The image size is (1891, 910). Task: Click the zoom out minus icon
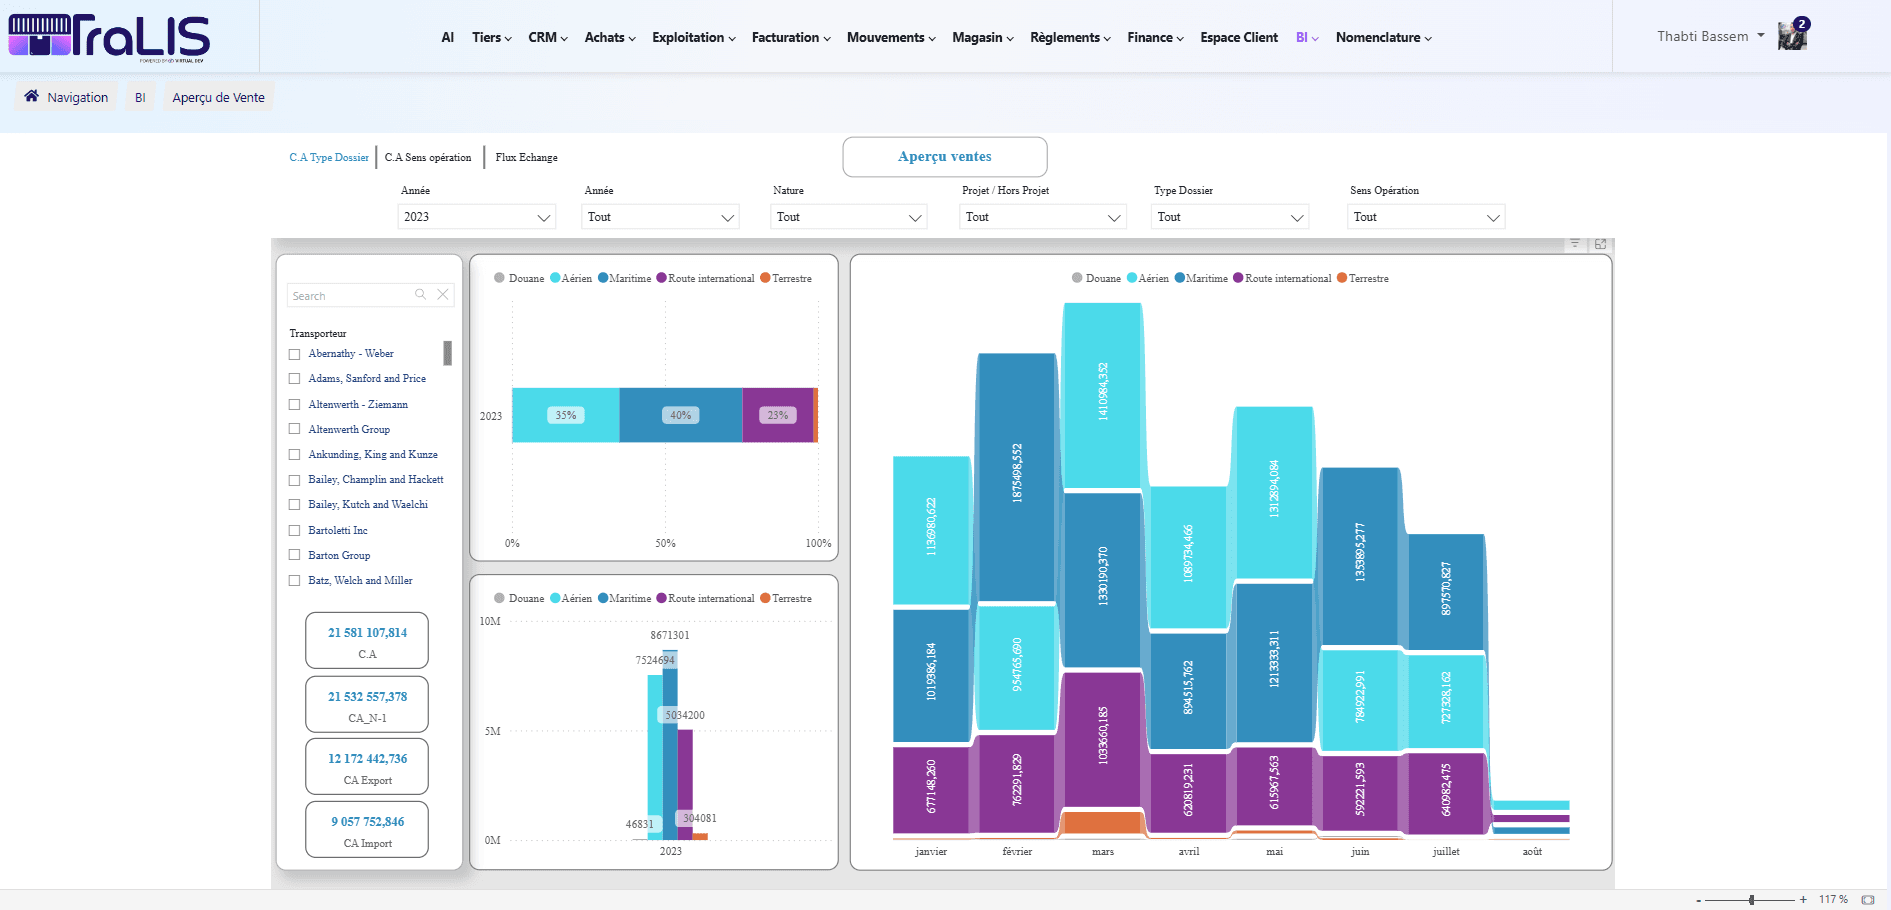tap(1698, 900)
